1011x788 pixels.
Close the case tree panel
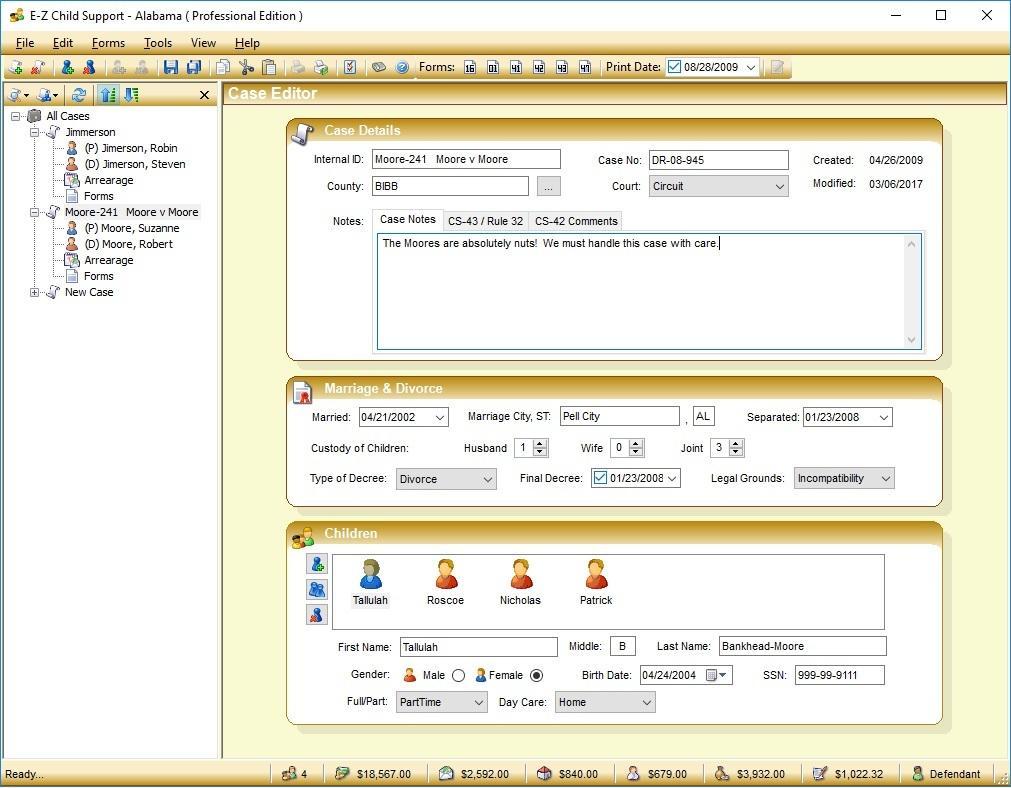[204, 95]
